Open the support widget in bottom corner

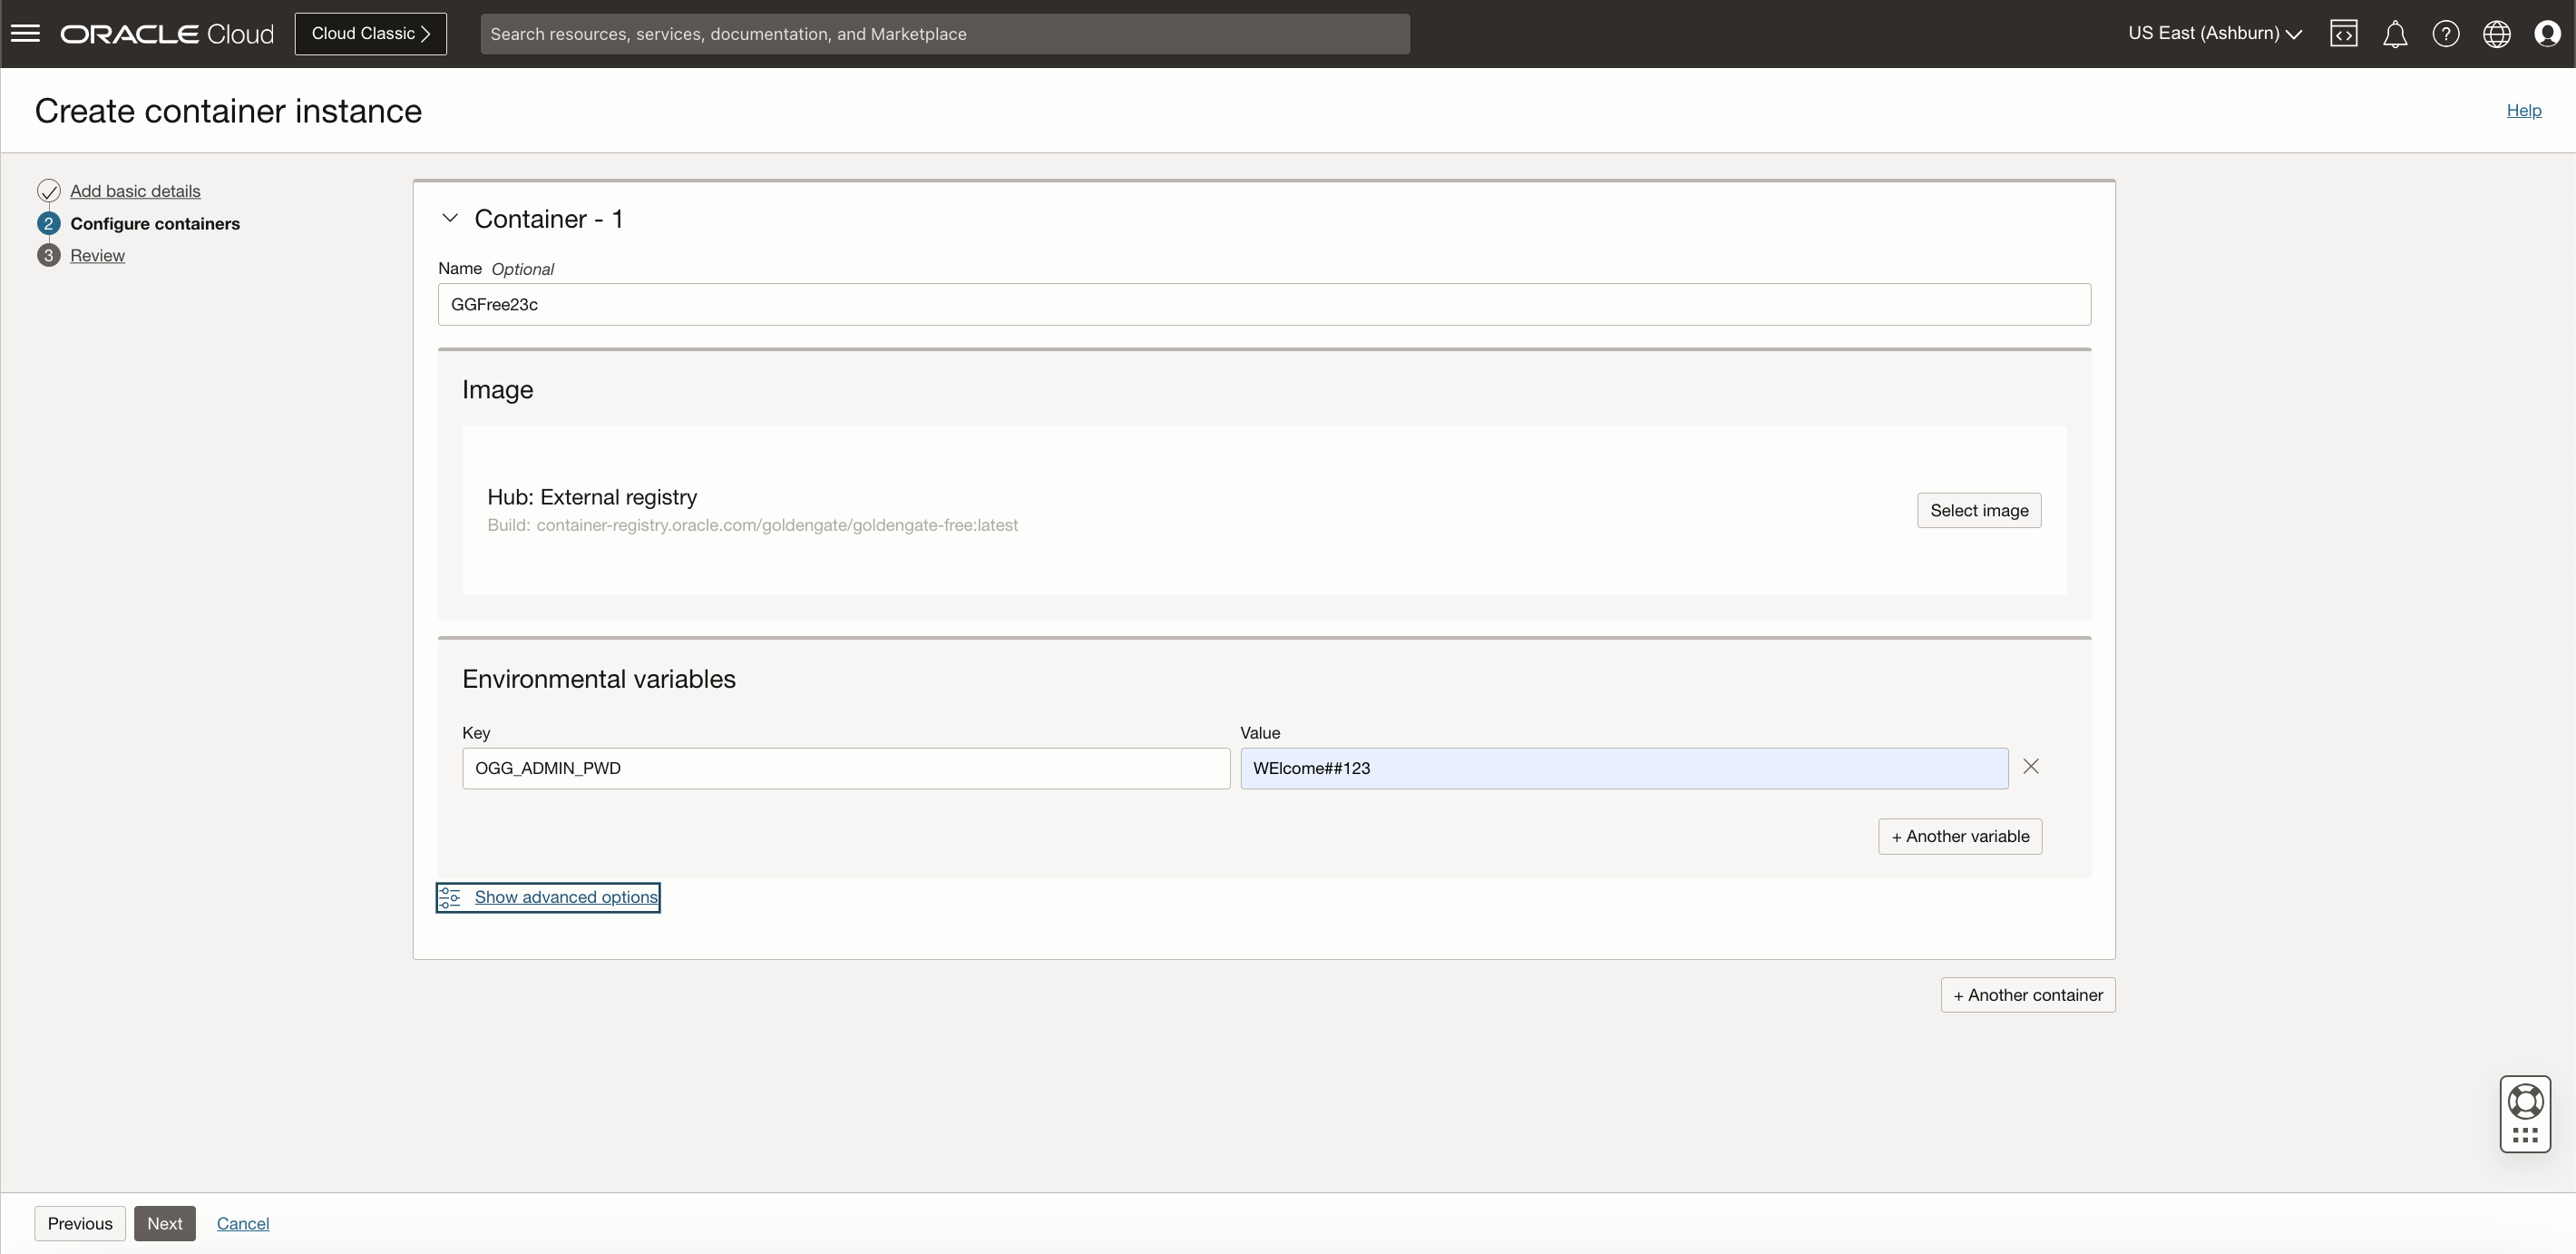(2524, 1113)
